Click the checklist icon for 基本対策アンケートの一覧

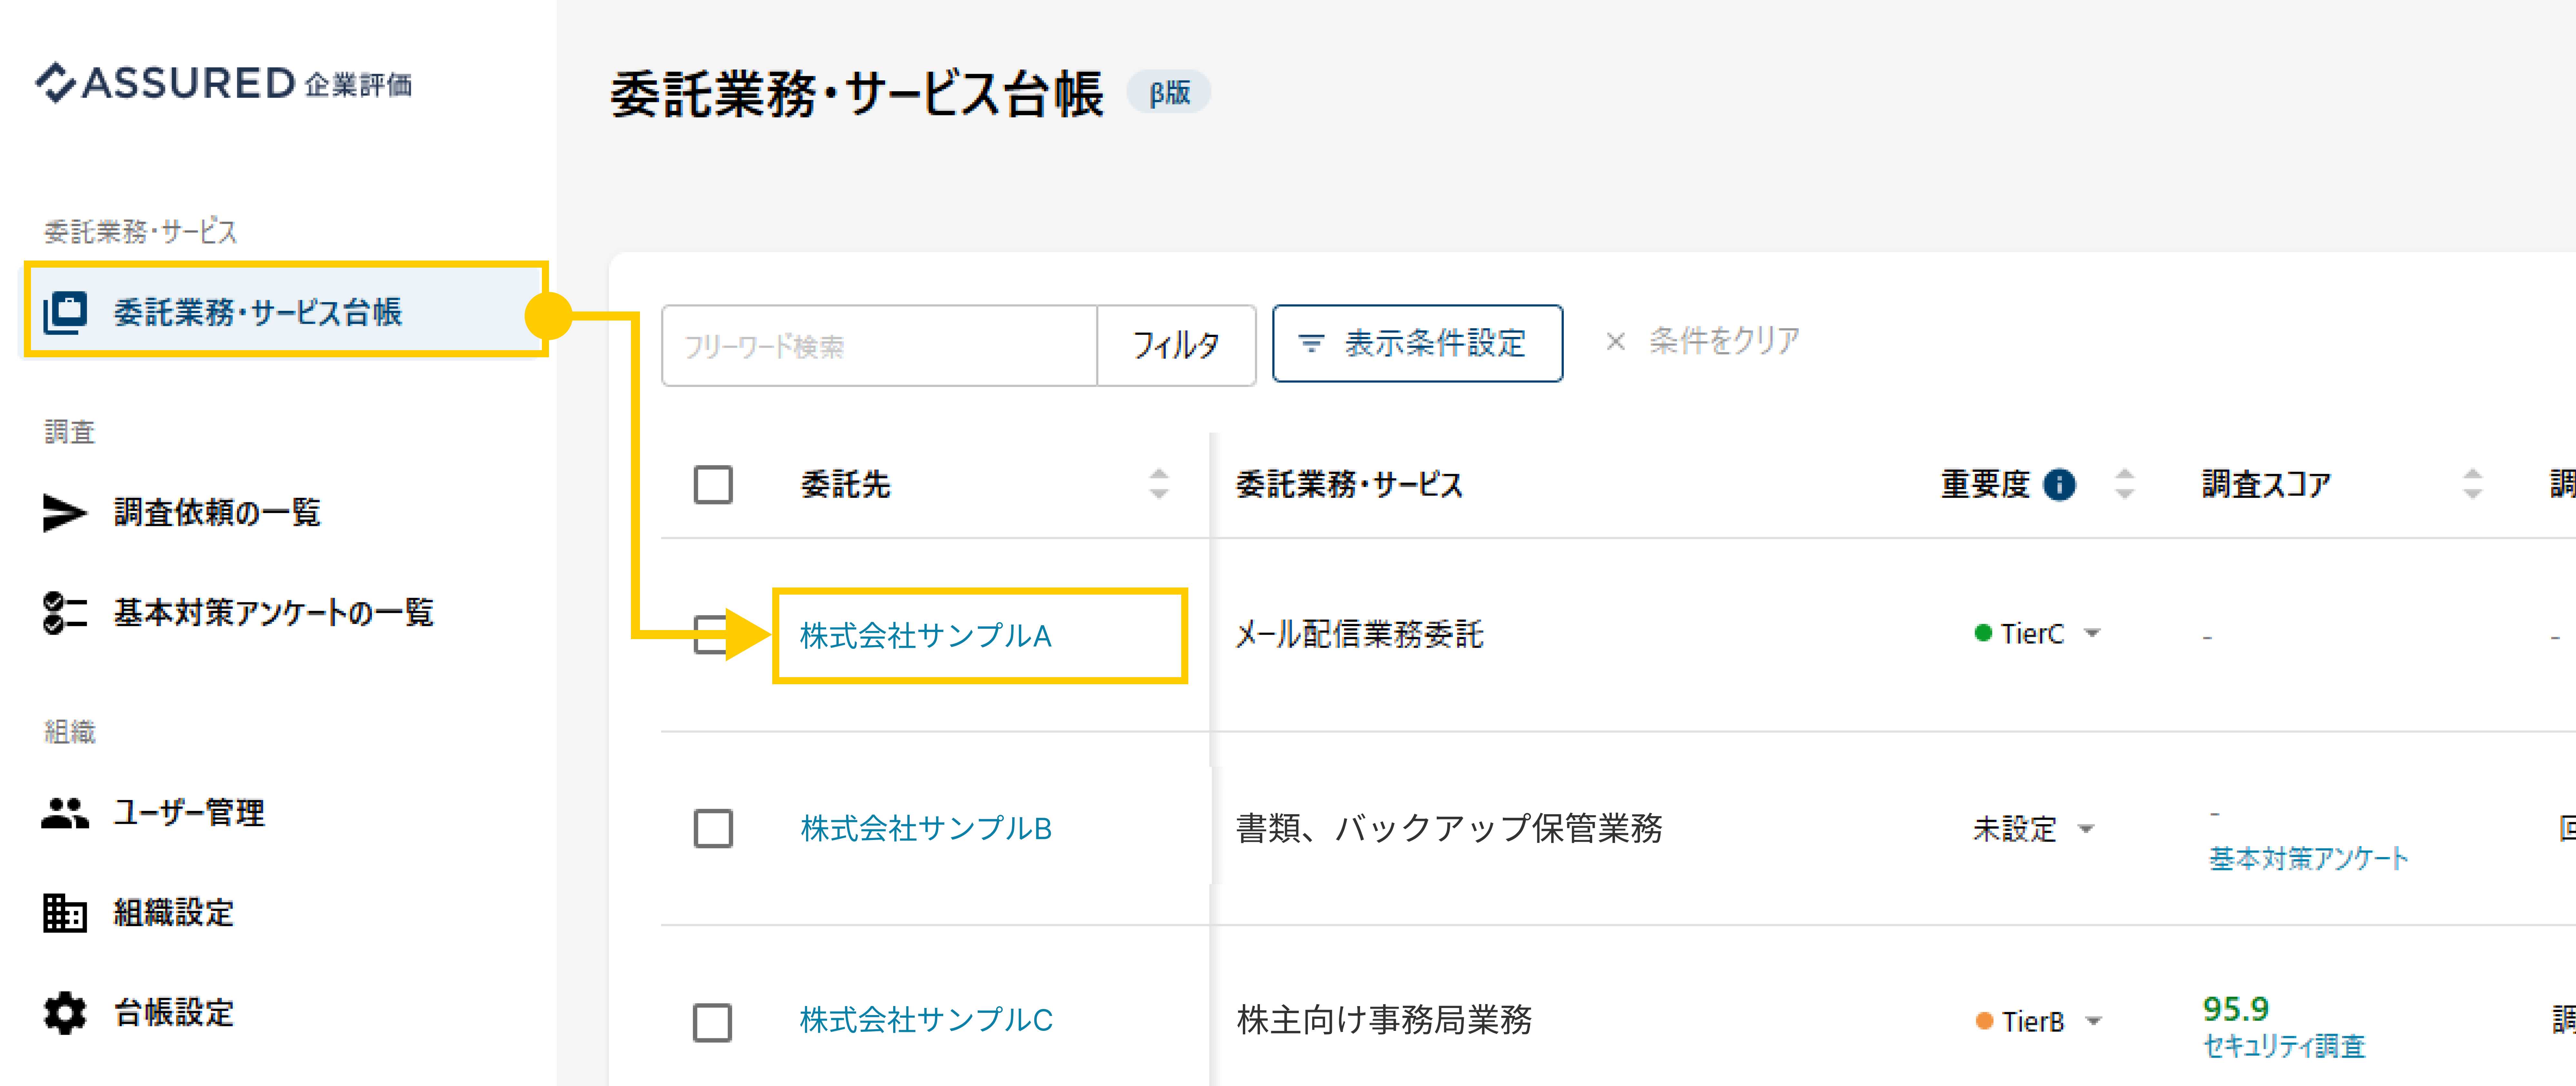click(x=65, y=612)
